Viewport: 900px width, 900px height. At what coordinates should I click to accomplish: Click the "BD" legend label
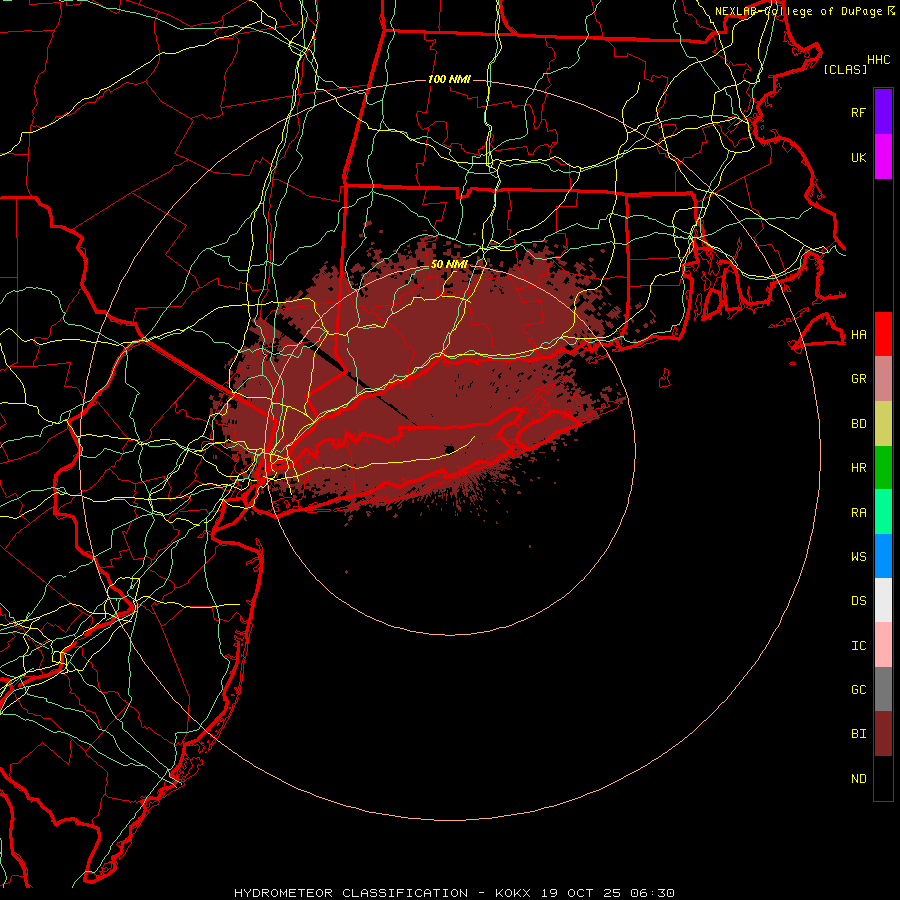pyautogui.click(x=858, y=424)
